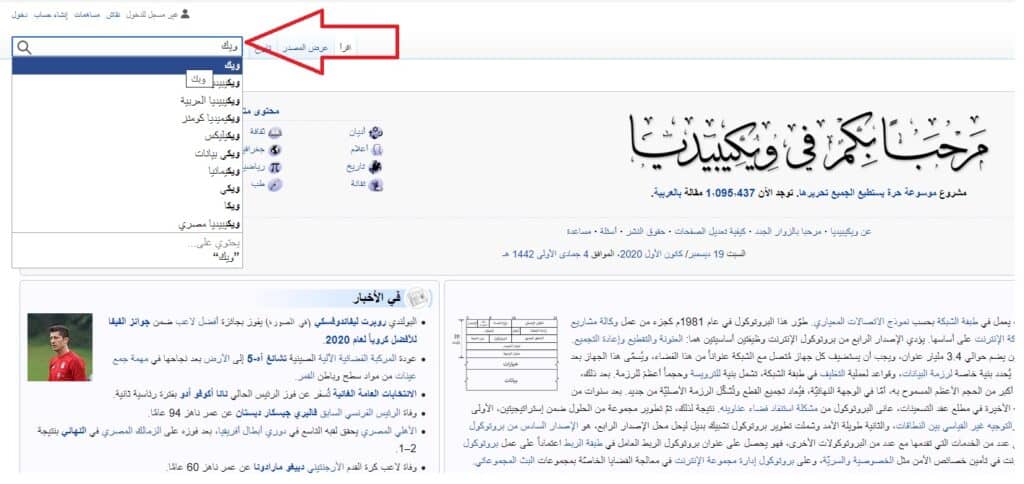Open the عن ويكيبيديا (About Wikipedia) link
Image resolution: width=1024 pixels, height=484 pixels.
point(851,232)
